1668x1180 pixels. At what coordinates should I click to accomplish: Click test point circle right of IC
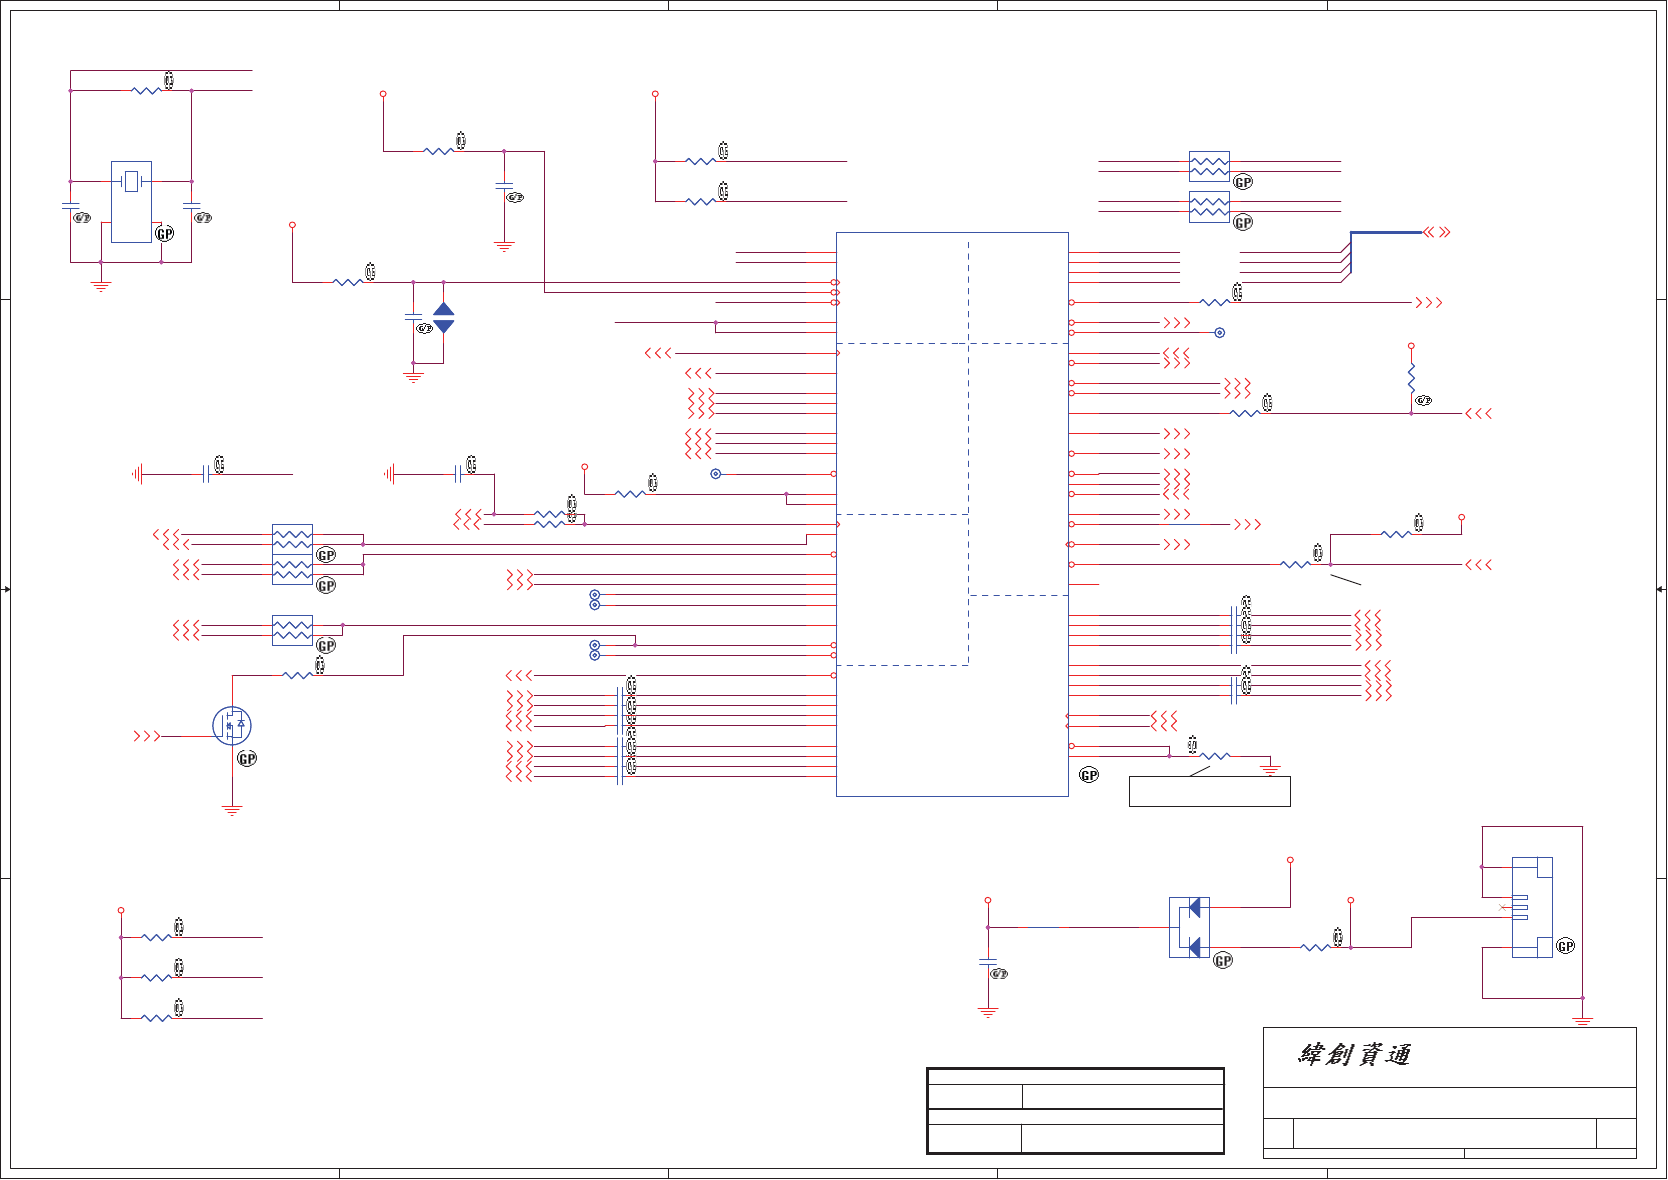click(x=1219, y=332)
